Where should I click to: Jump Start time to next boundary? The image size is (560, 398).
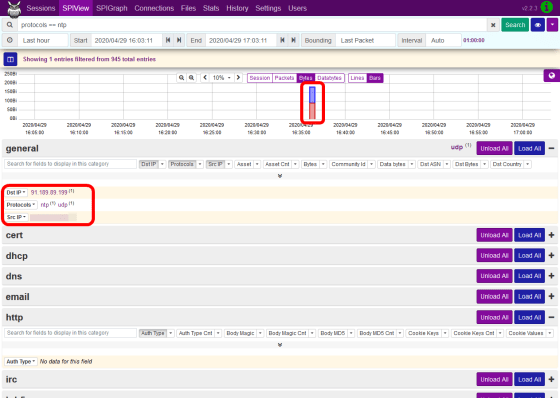point(179,40)
